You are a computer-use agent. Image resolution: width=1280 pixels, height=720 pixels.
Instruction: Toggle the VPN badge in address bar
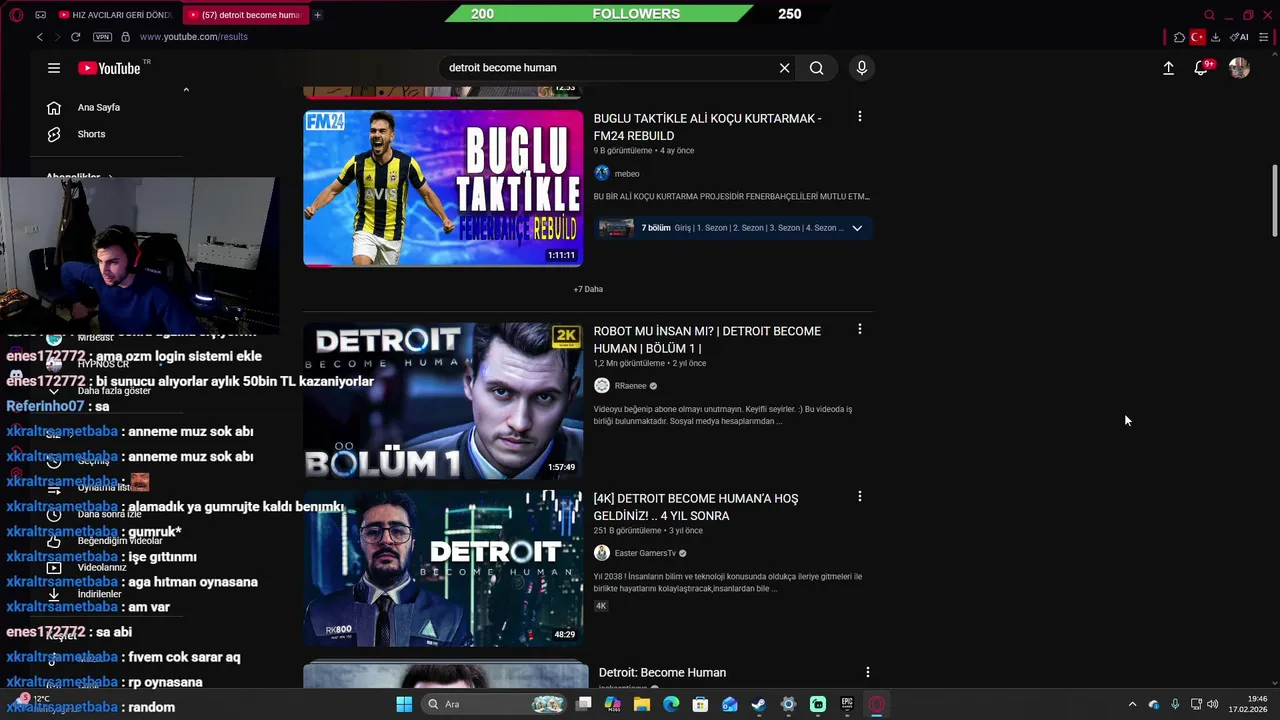102,37
